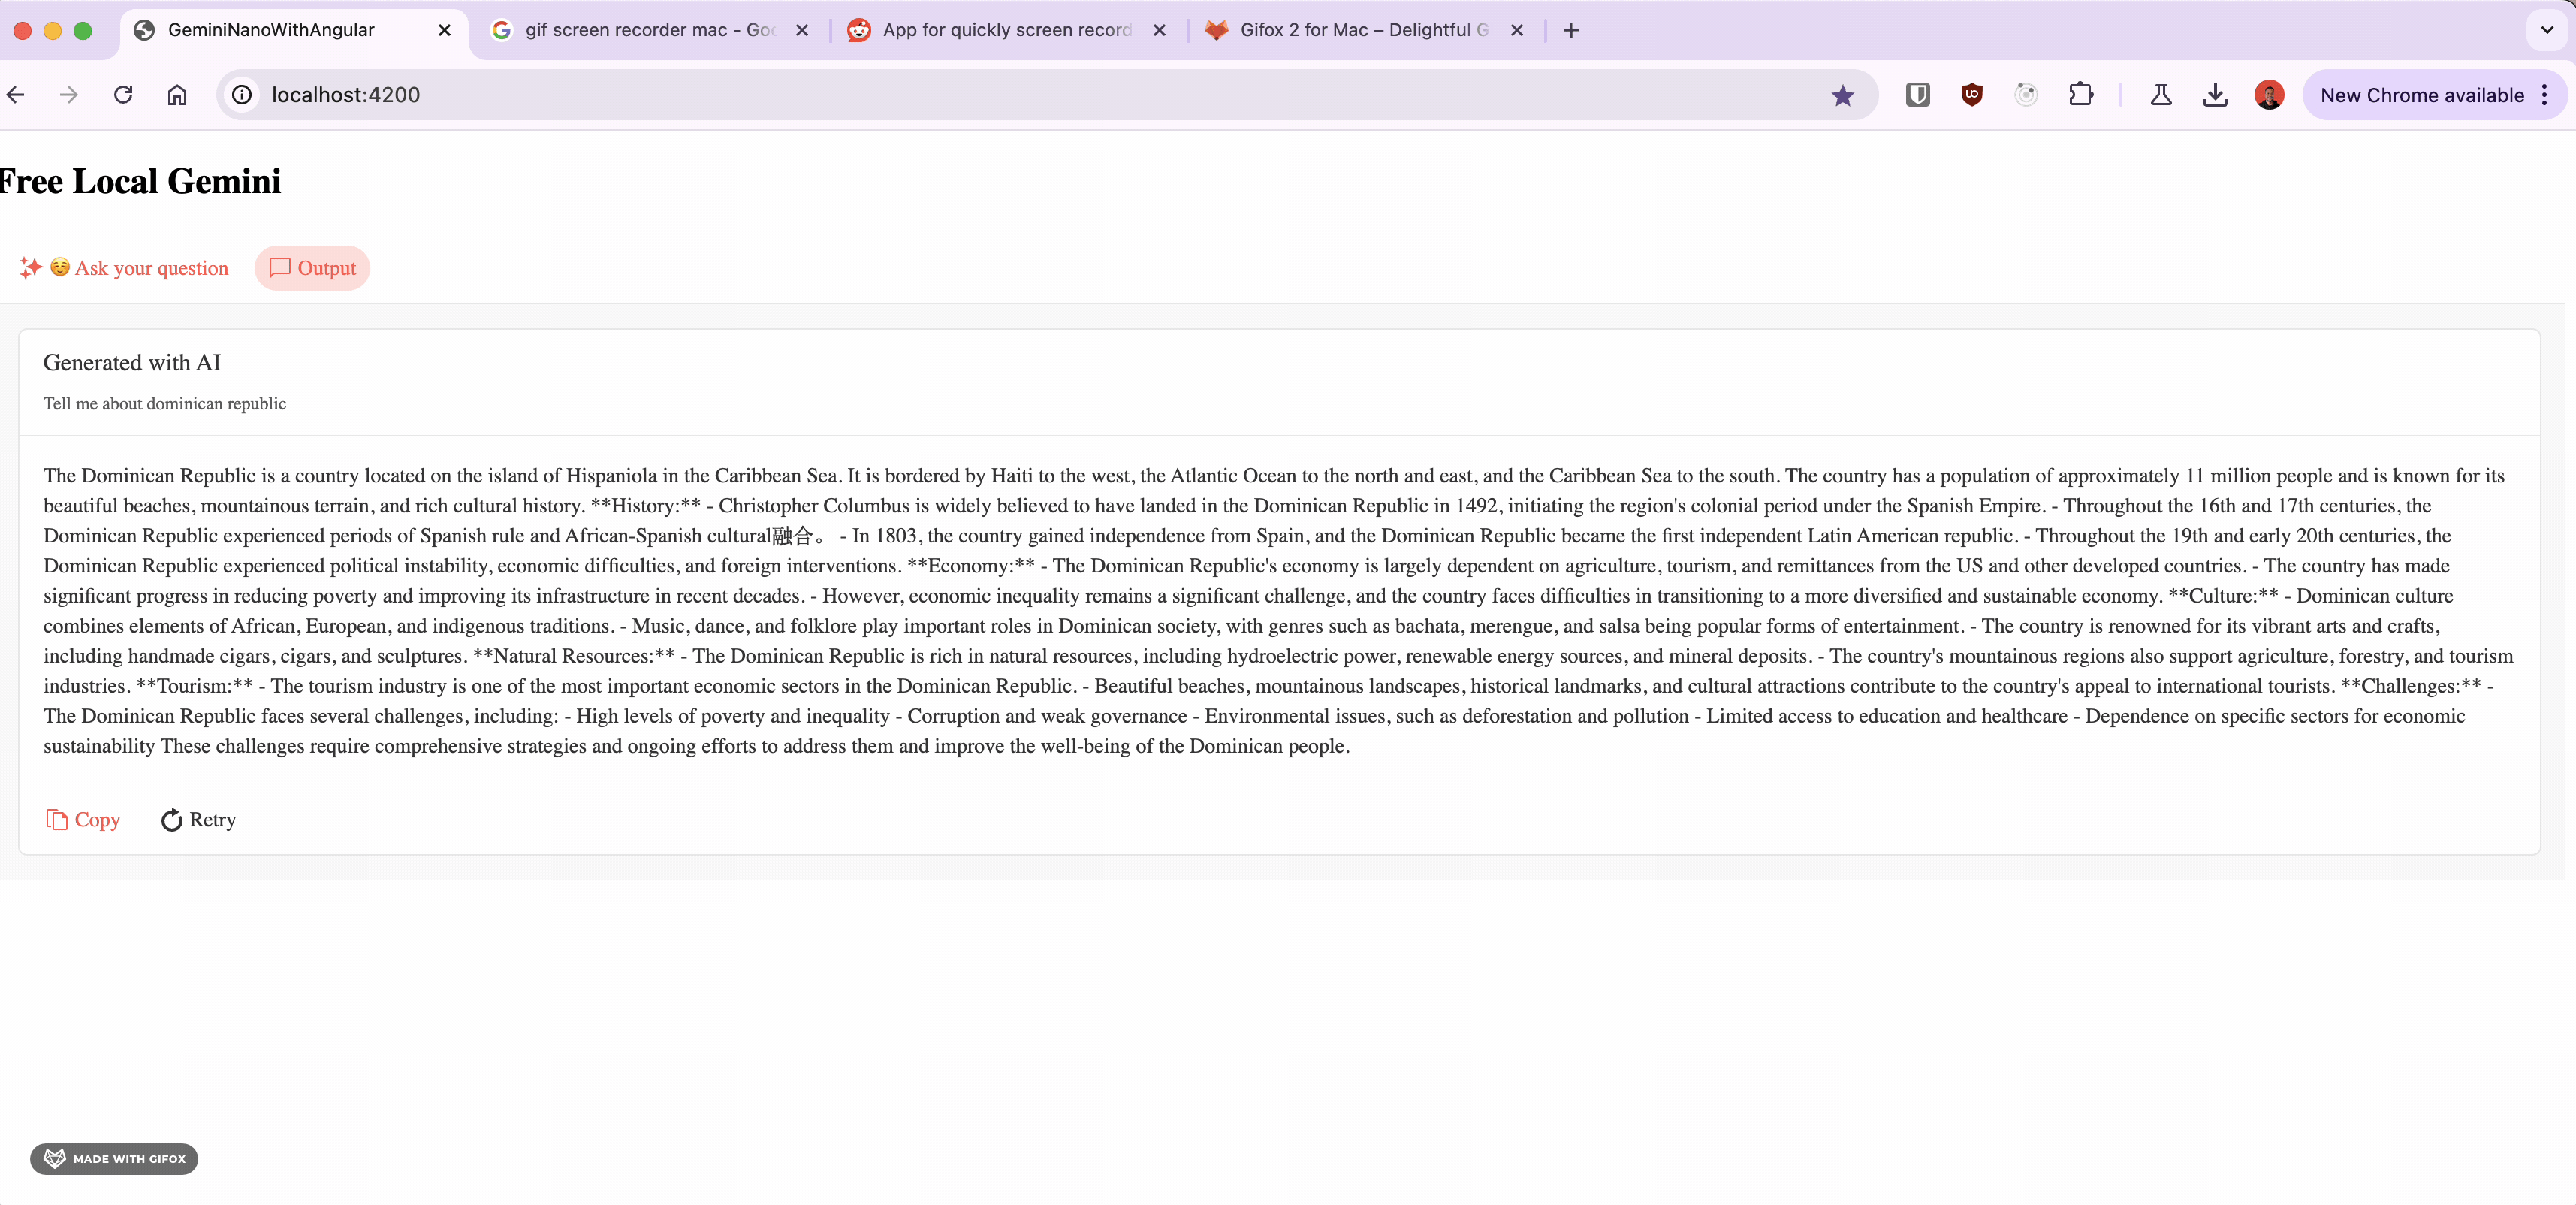Copy the generated AI response

(83, 820)
